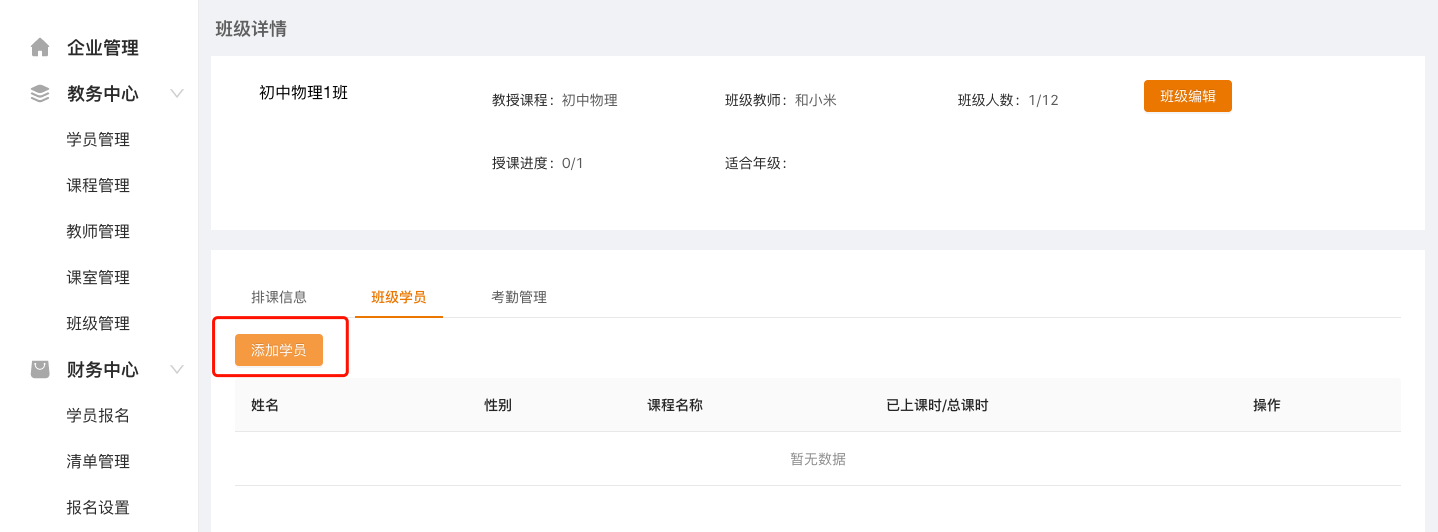Open 课程管理 from the sidebar
Screen dimensions: 1438x532
tap(98, 186)
